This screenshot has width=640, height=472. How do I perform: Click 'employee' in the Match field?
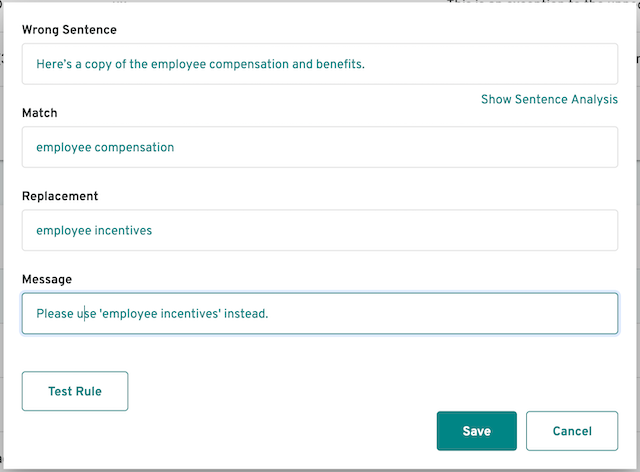(x=64, y=147)
